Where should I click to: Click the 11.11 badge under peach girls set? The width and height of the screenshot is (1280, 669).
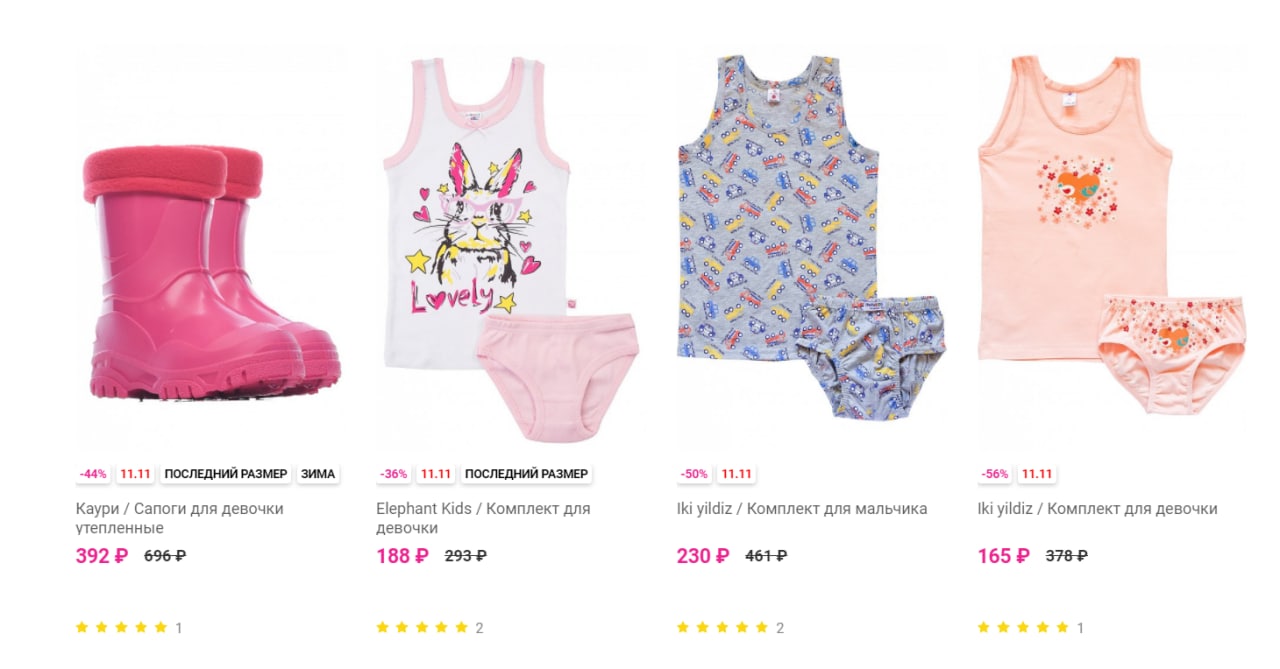click(x=1037, y=474)
